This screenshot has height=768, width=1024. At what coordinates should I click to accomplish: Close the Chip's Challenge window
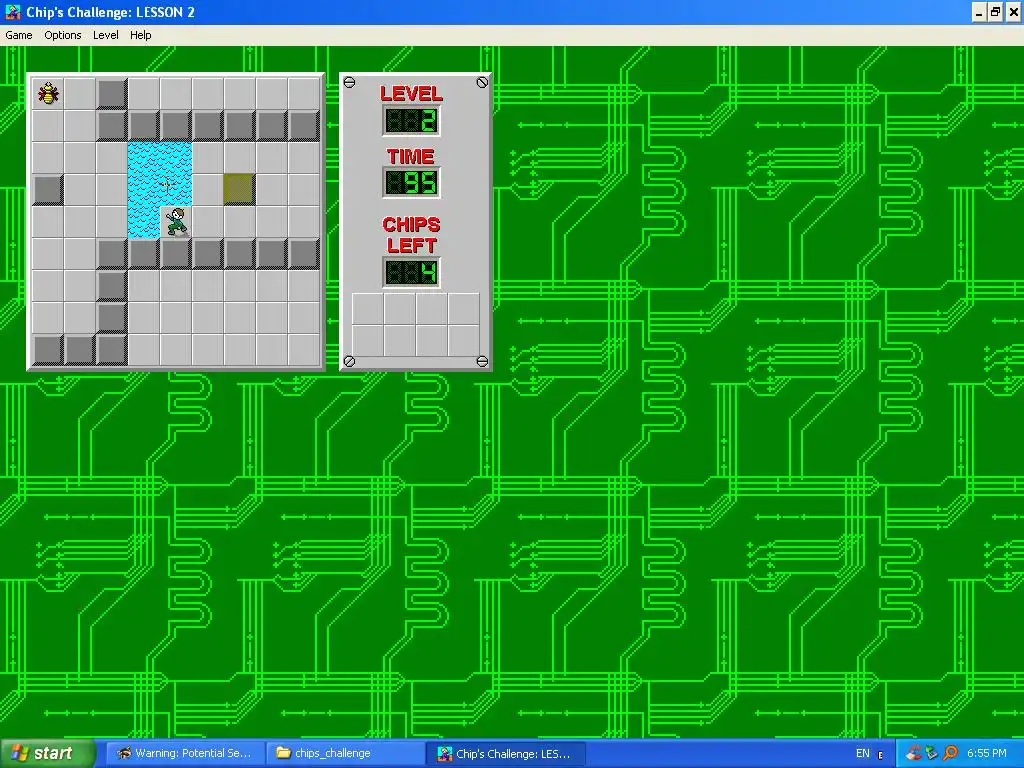[x=1014, y=12]
